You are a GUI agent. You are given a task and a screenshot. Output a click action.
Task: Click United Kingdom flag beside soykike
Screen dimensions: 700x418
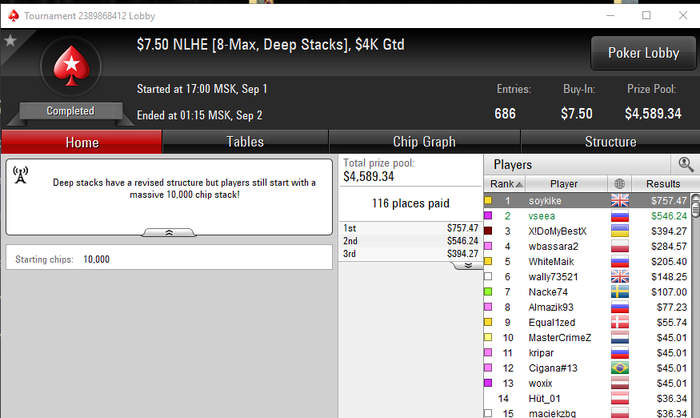620,201
